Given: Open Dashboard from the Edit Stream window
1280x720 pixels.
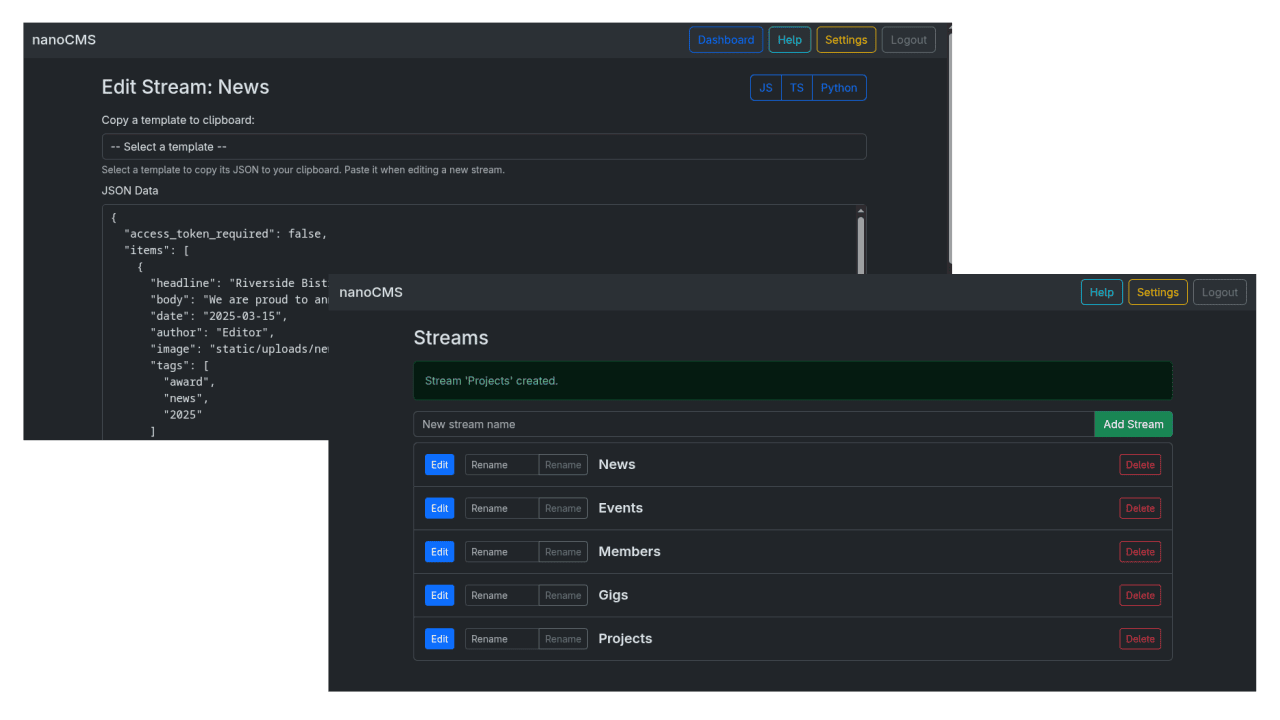Looking at the screenshot, I should (726, 40).
